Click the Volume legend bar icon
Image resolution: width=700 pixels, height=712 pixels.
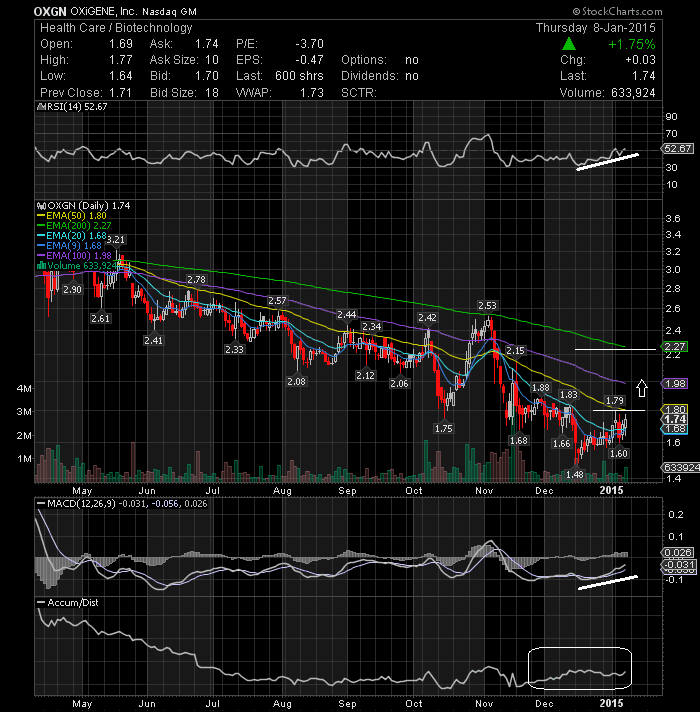point(41,266)
